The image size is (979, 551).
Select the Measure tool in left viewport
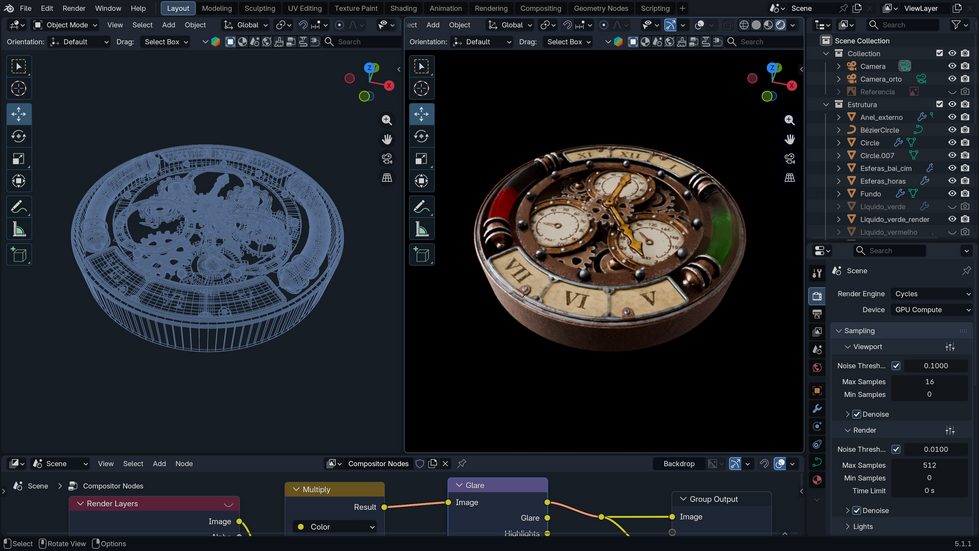19,229
